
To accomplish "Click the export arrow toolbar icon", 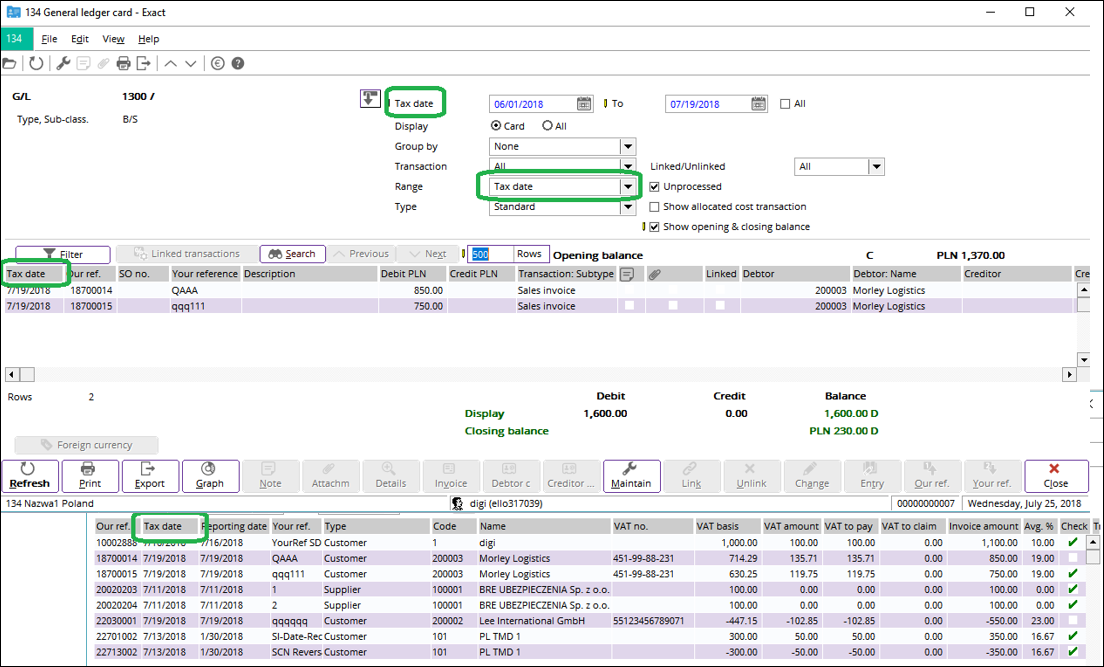I will 144,63.
